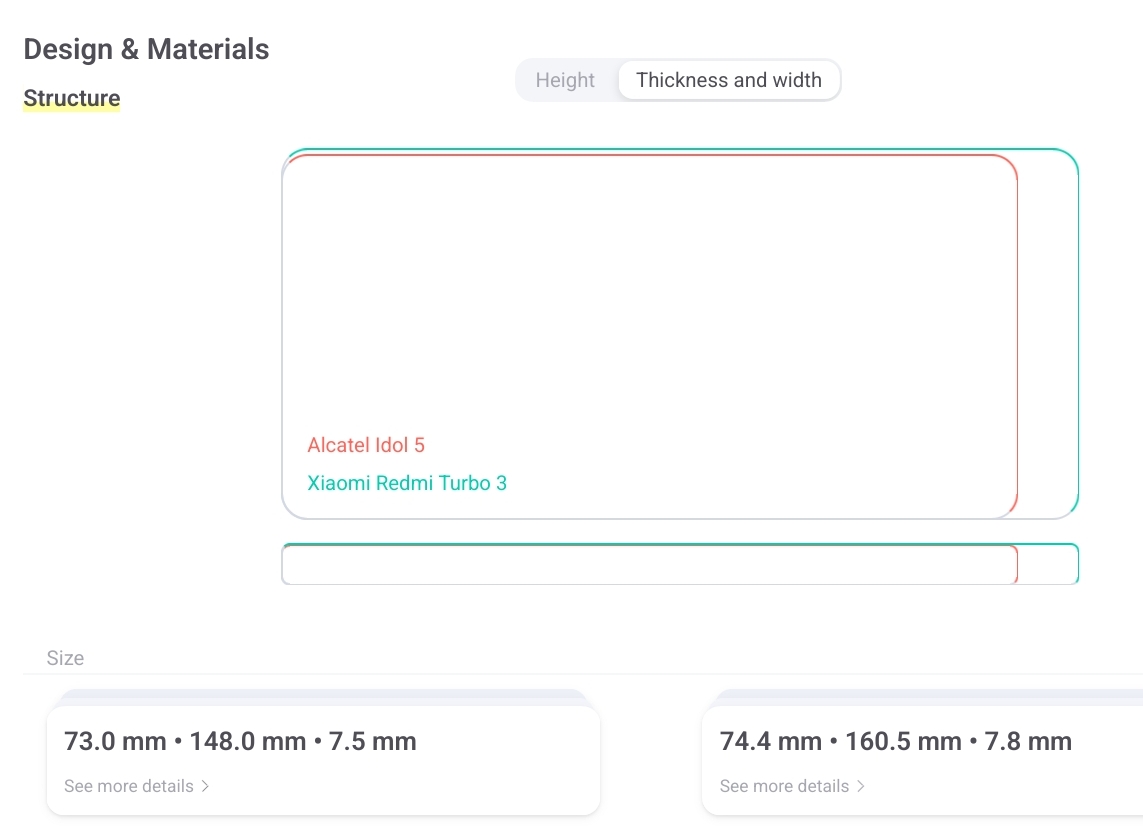
Task: Click the Xiaomi Redmi Turbo 3 label
Action: 407,483
